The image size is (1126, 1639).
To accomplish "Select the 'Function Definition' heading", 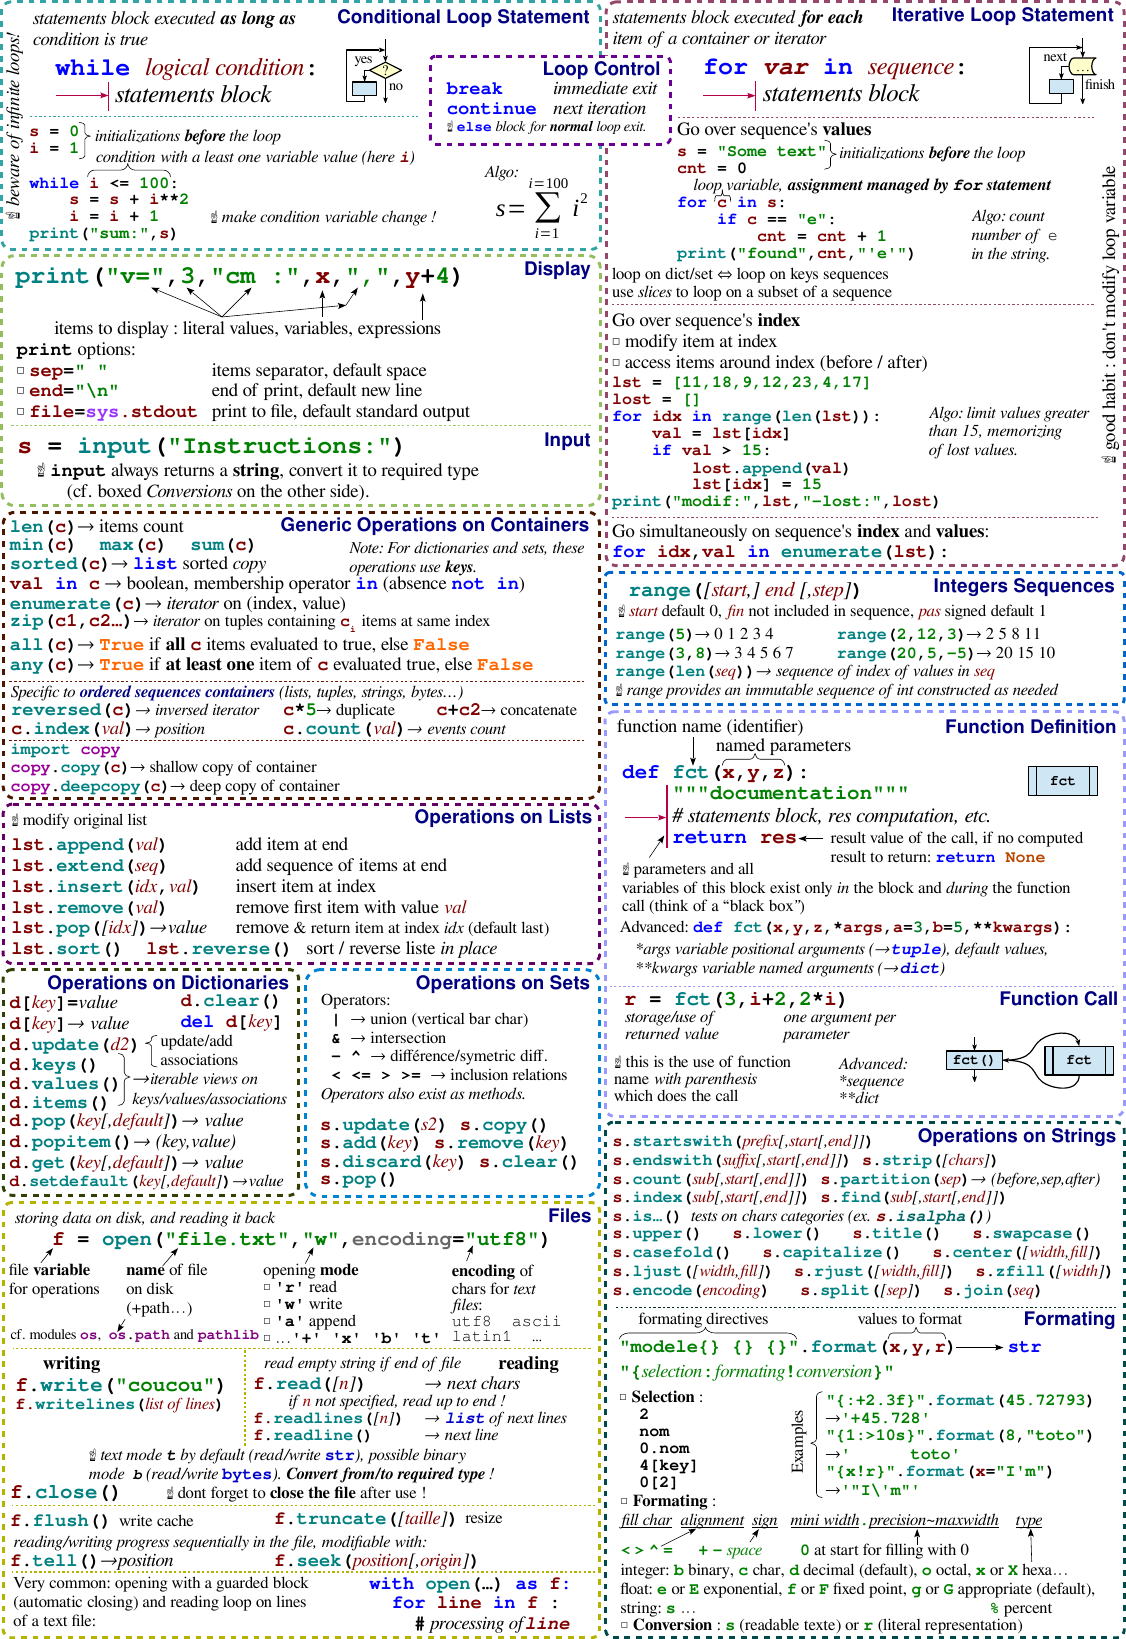I will [x=1030, y=727].
